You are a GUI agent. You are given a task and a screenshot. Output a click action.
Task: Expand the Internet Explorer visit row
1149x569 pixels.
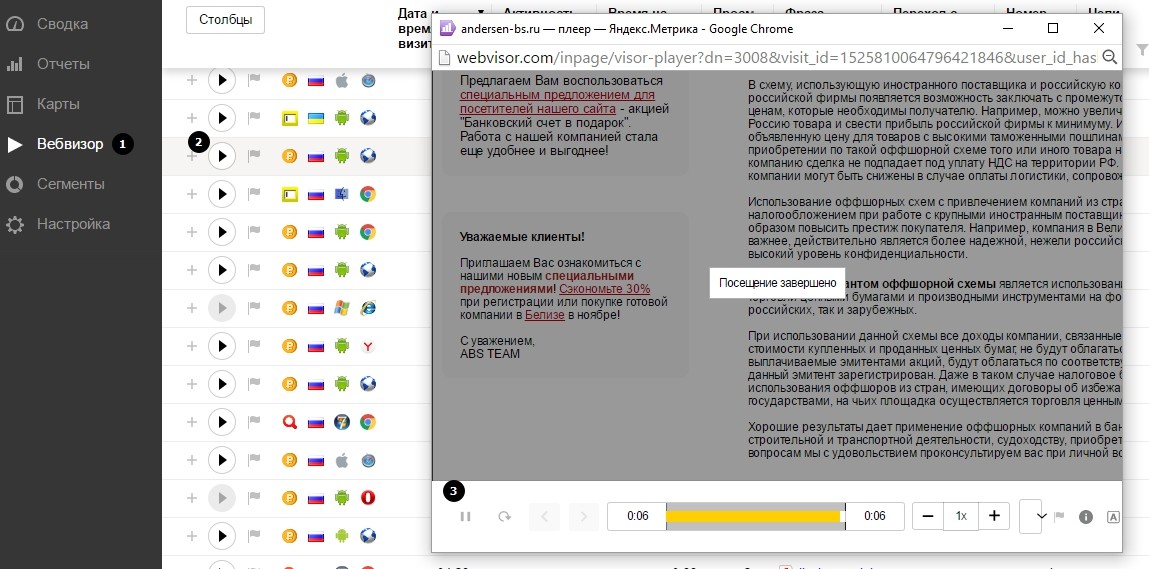[x=192, y=308]
